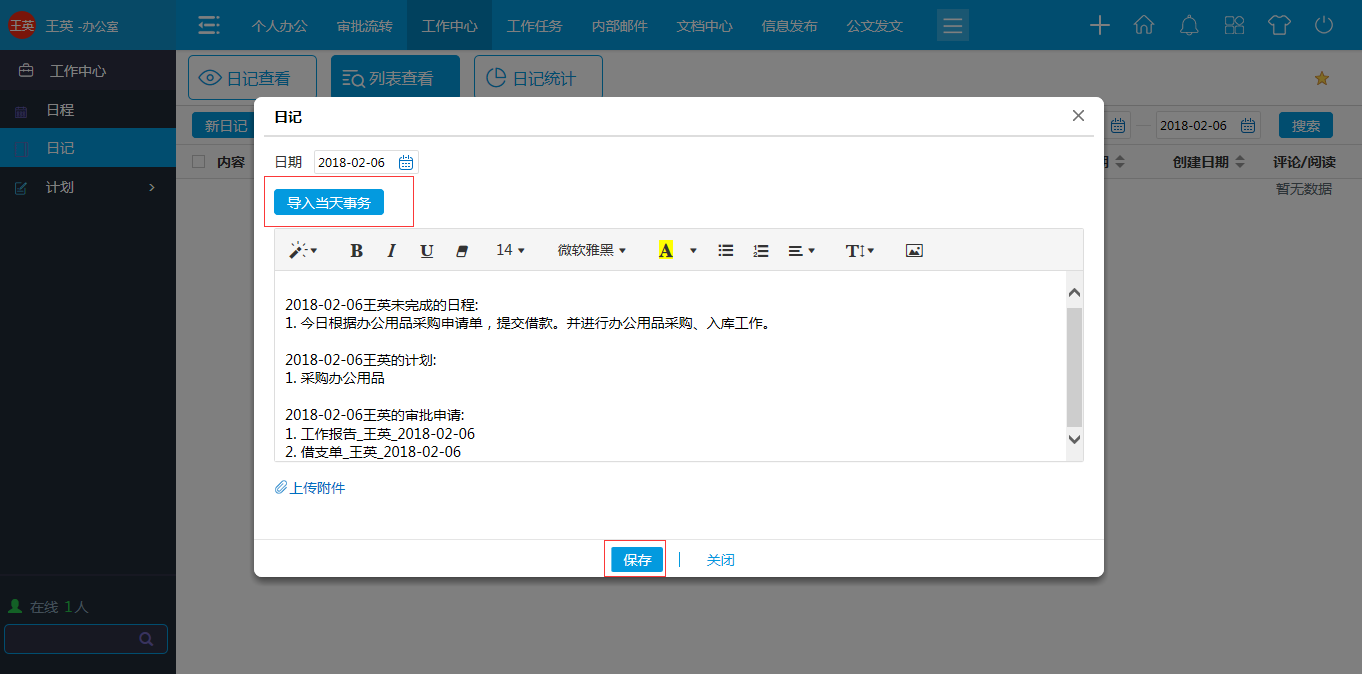Open the app grid icon in header
1362x674 pixels.
tap(1234, 25)
